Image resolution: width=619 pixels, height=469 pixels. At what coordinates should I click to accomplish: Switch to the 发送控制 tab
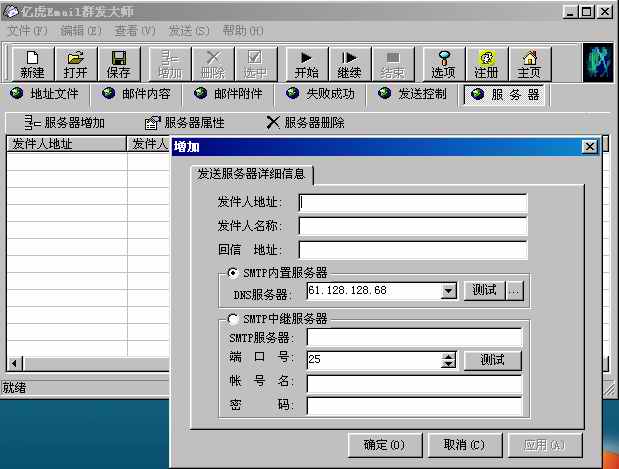413,94
